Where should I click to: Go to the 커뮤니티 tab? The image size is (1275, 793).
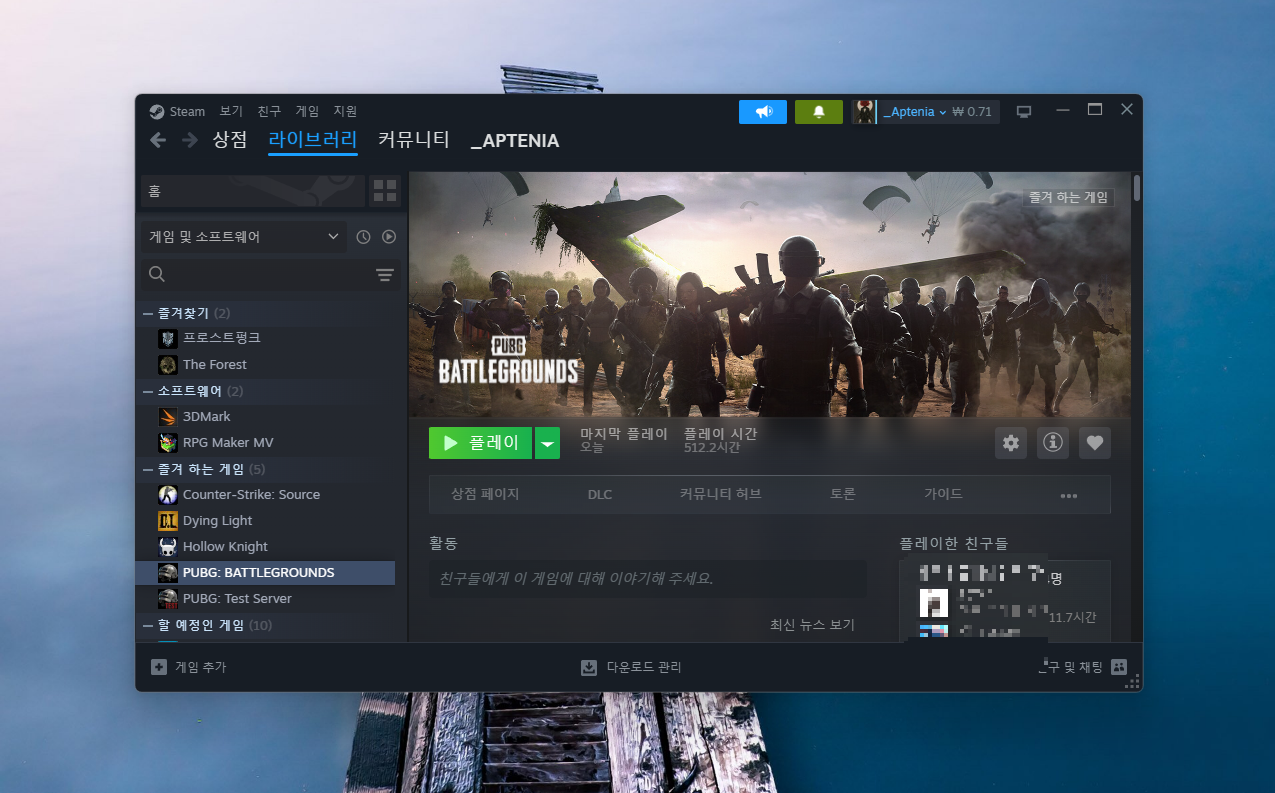click(x=414, y=140)
